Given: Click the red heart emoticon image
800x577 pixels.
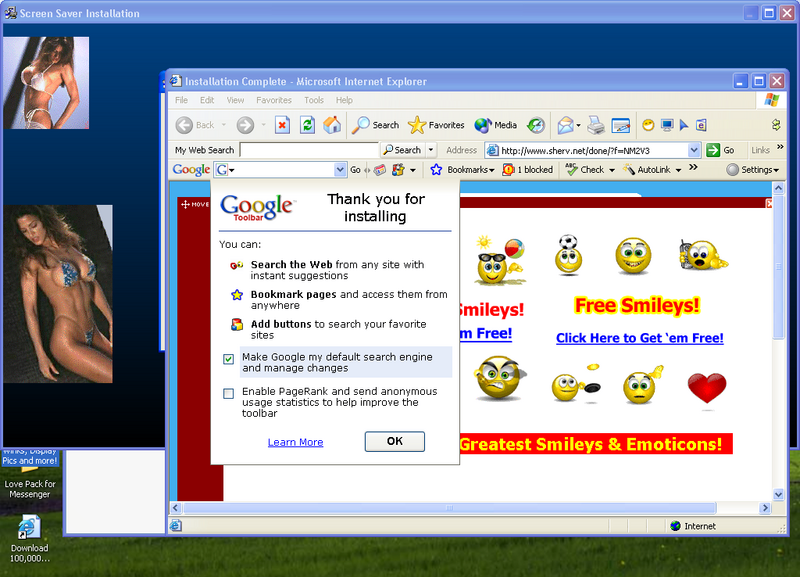Looking at the screenshot, I should (x=707, y=389).
